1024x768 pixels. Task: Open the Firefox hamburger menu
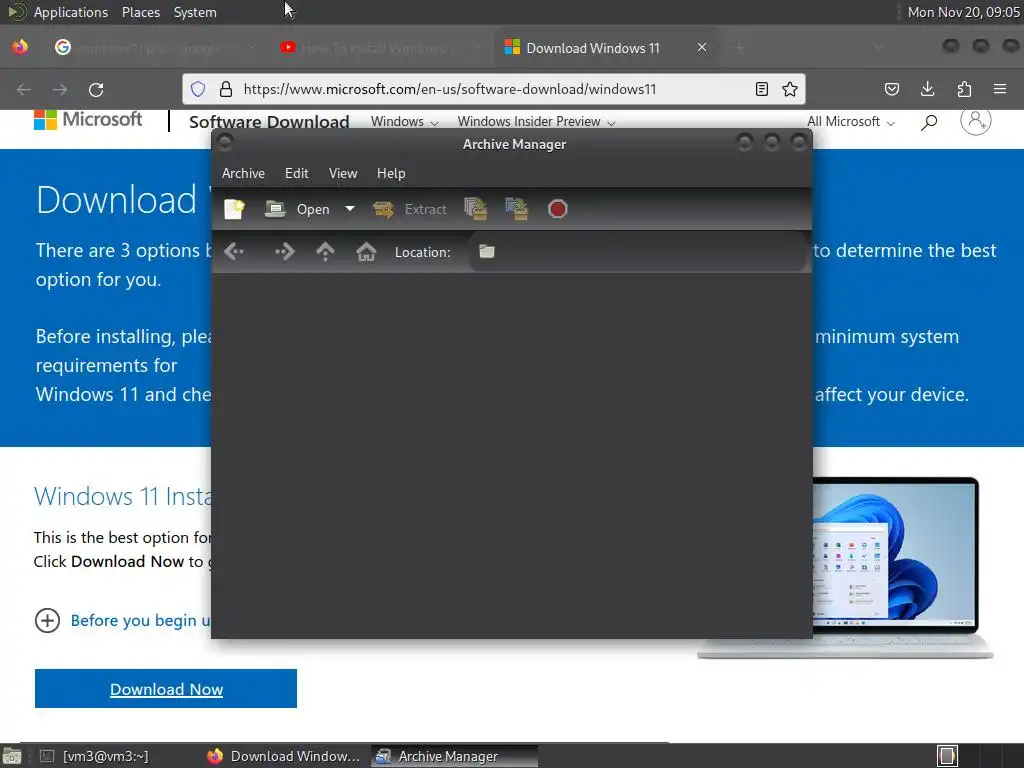pos(1000,89)
